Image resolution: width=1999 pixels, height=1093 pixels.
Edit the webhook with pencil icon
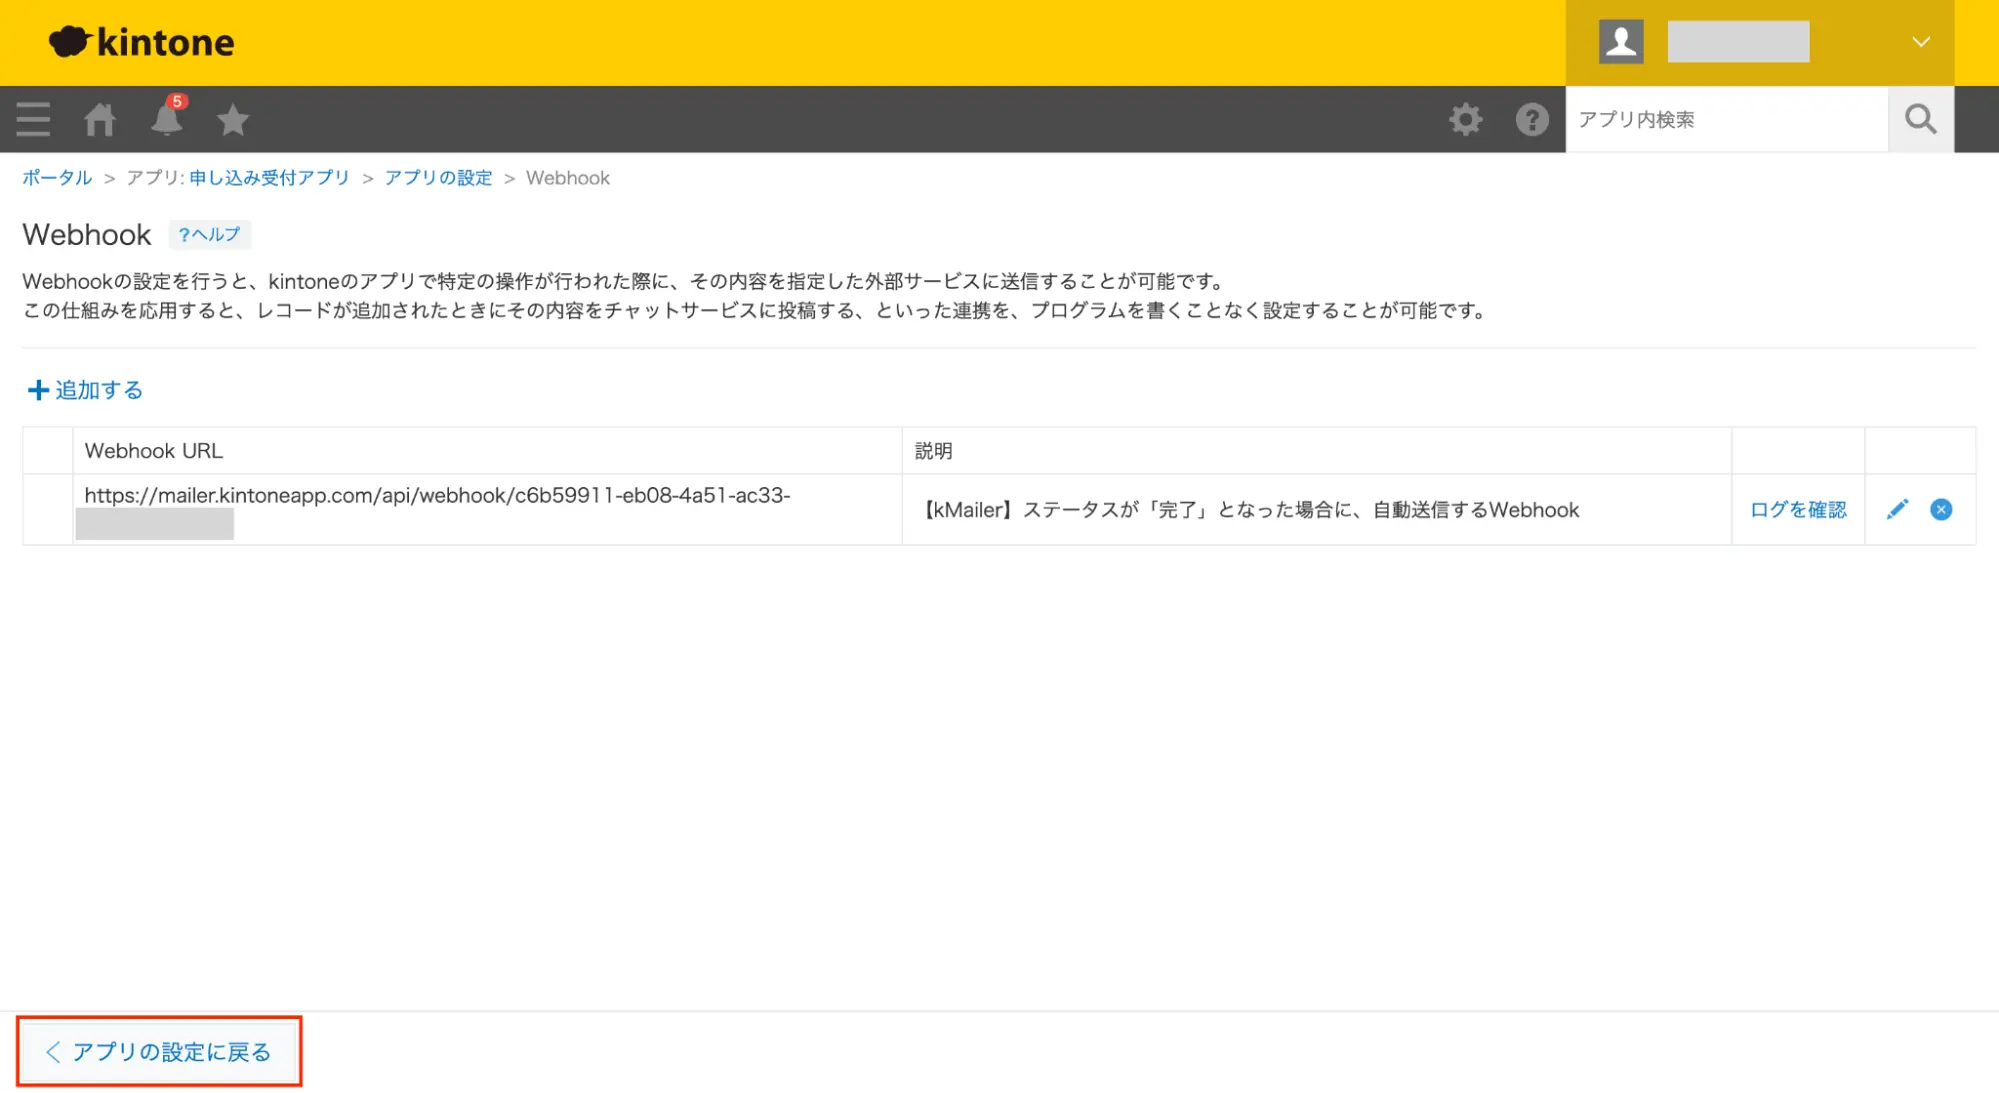click(x=1897, y=509)
